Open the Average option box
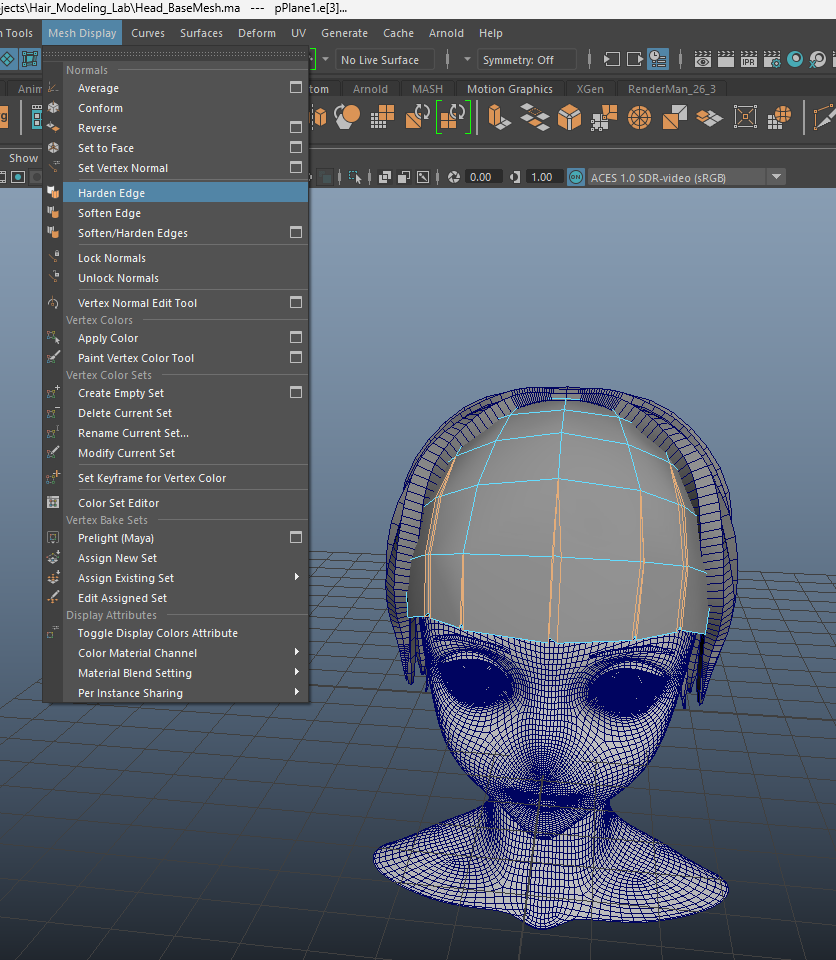The height and width of the screenshot is (960, 836). coord(296,88)
